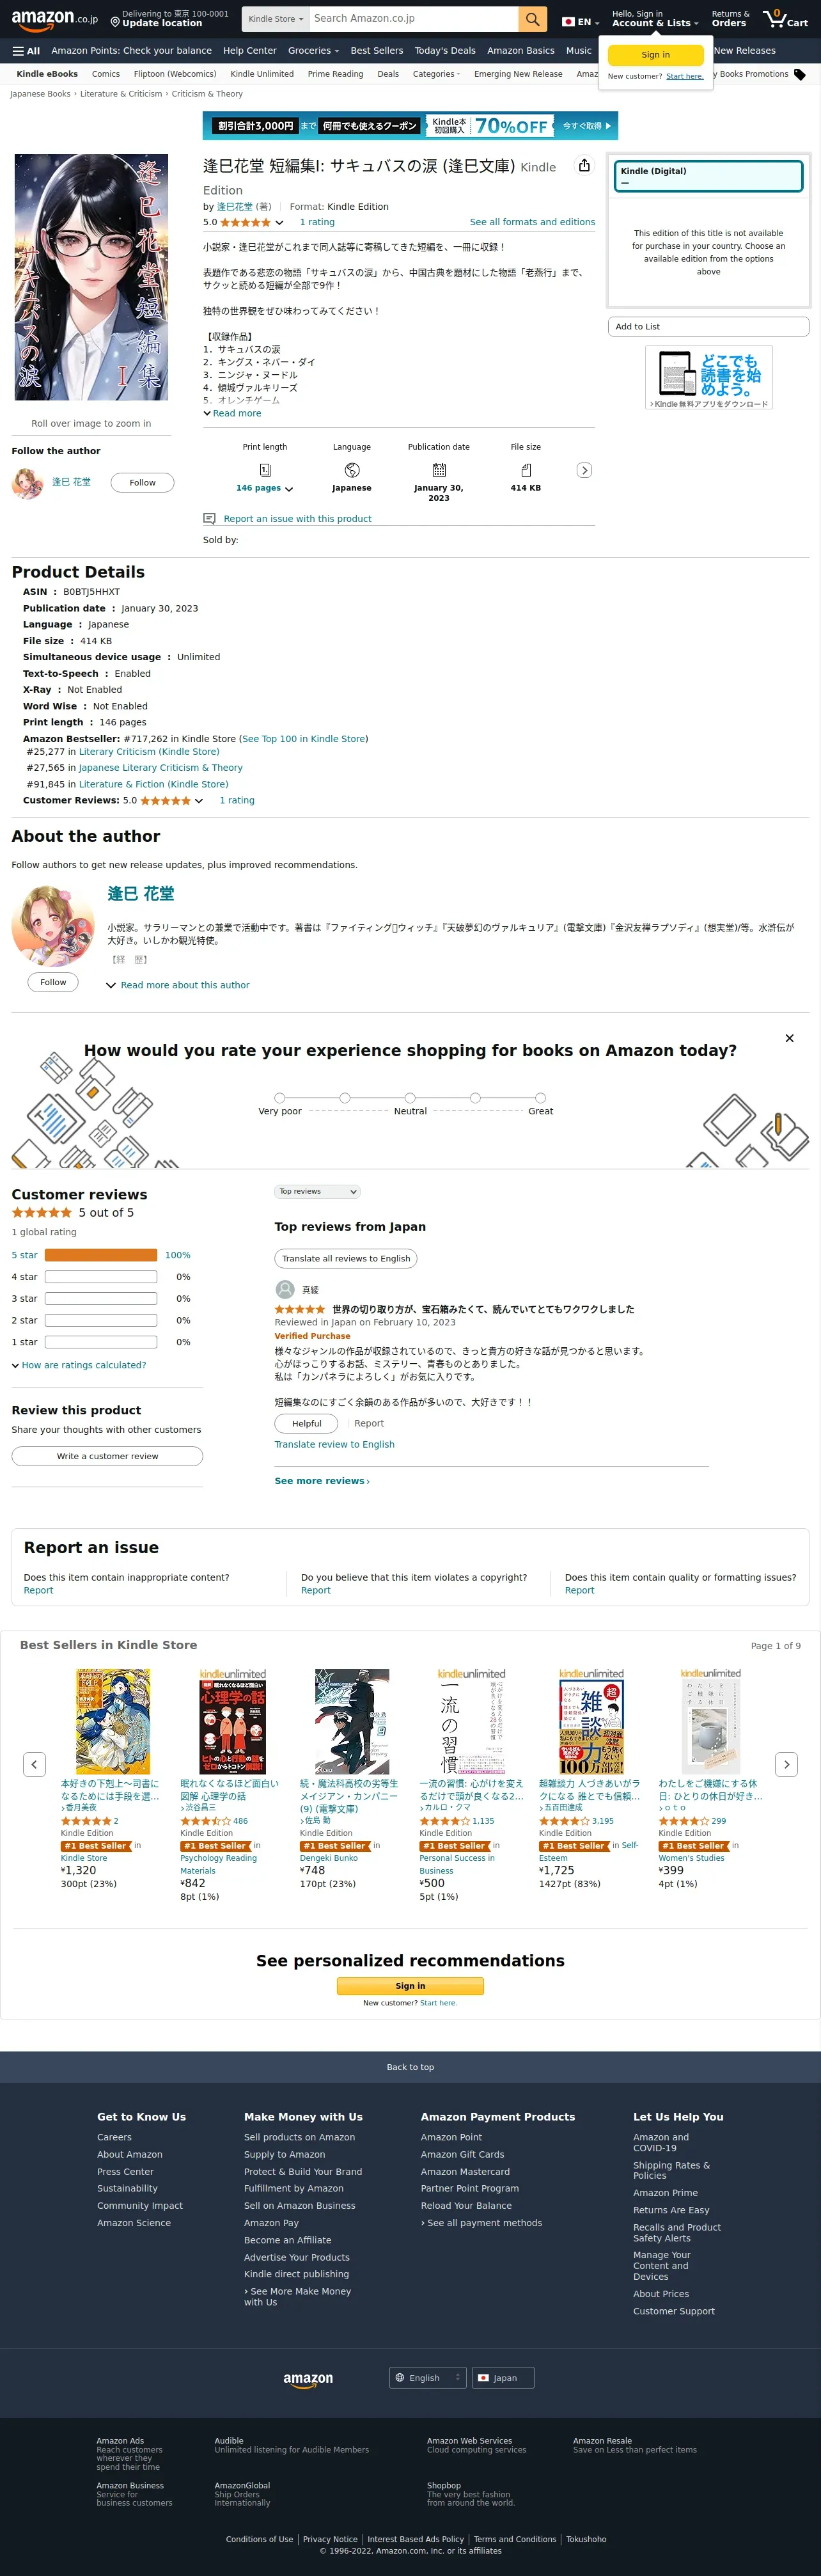The height and width of the screenshot is (2576, 821).
Task: Close the shopping experience survey
Action: 789,1038
